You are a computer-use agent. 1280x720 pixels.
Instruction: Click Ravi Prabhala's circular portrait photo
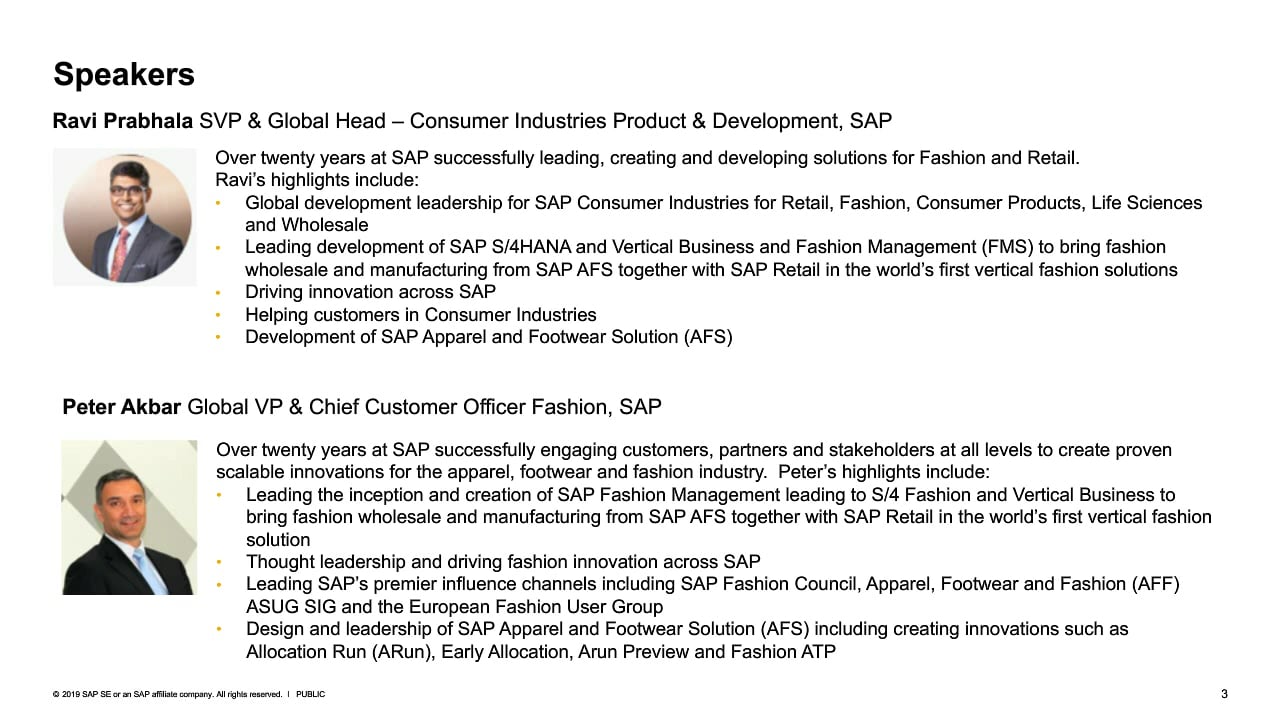click(x=125, y=217)
